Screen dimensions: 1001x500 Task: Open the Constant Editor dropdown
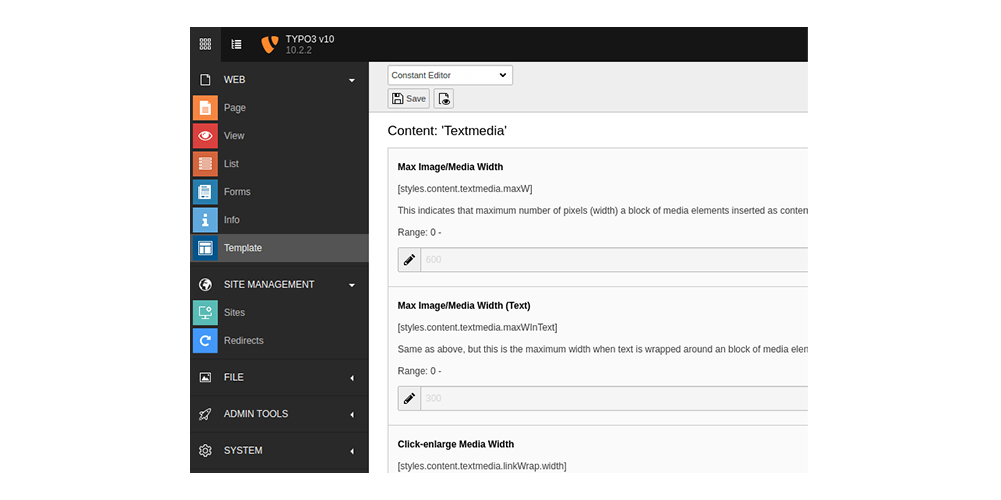pos(450,75)
